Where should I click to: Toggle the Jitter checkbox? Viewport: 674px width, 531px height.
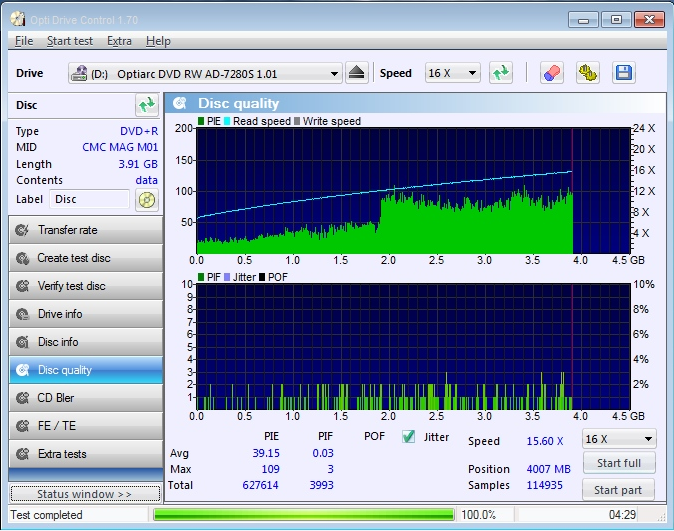click(408, 437)
